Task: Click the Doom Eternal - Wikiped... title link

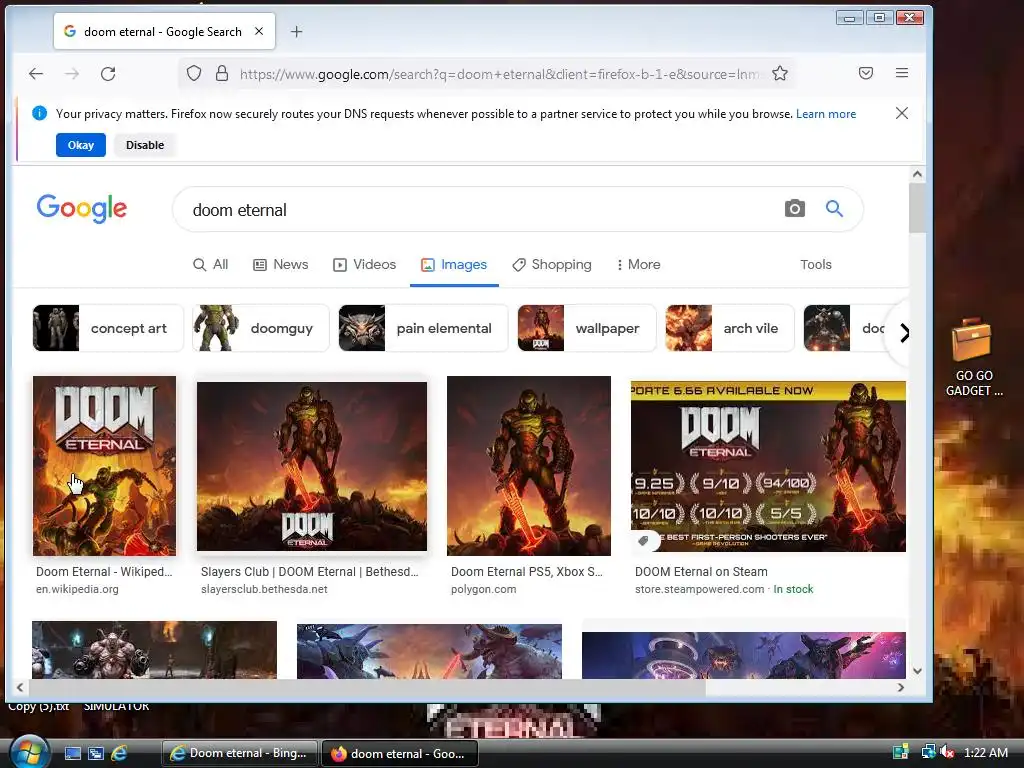Action: pyautogui.click(x=104, y=571)
